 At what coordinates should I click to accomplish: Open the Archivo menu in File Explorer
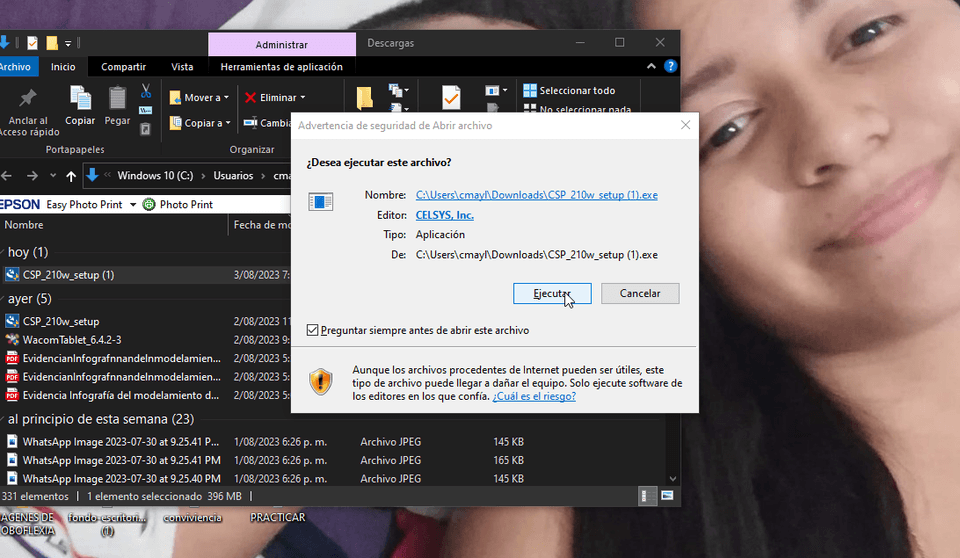(16, 67)
